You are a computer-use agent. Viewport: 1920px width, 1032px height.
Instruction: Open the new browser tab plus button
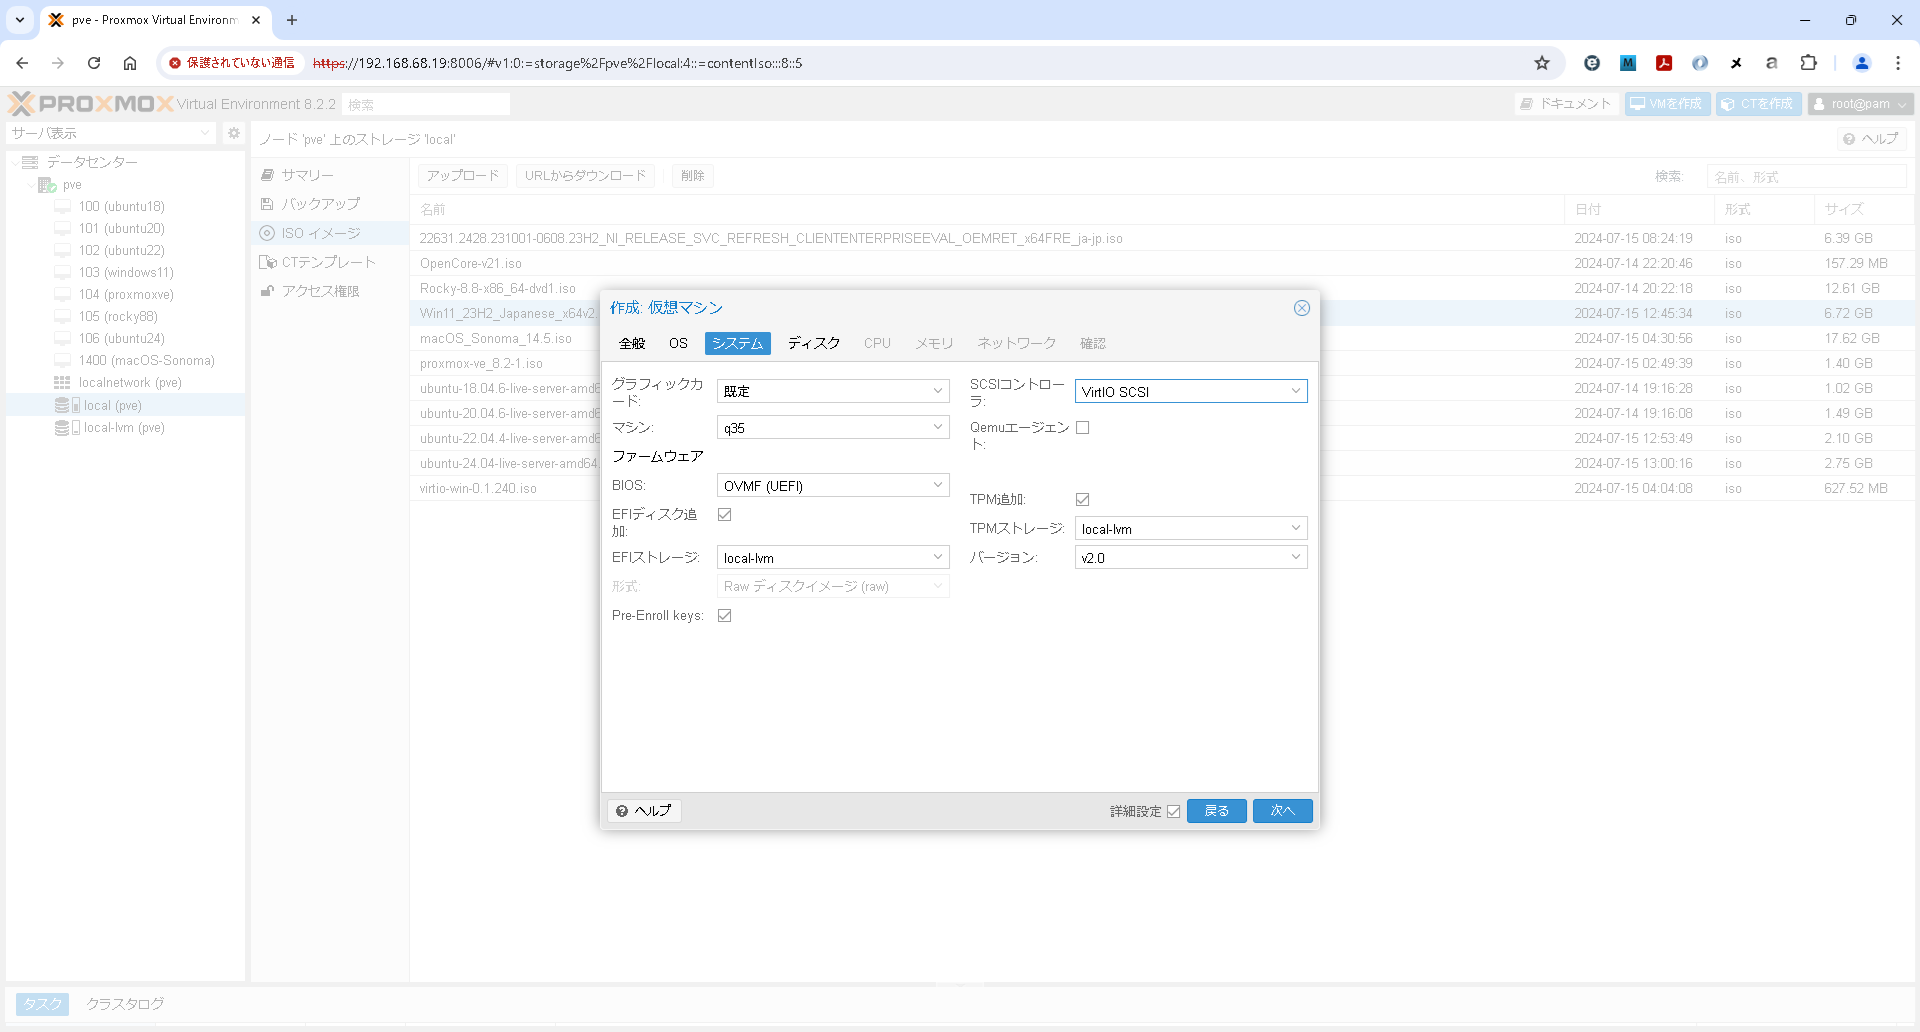[x=292, y=20]
